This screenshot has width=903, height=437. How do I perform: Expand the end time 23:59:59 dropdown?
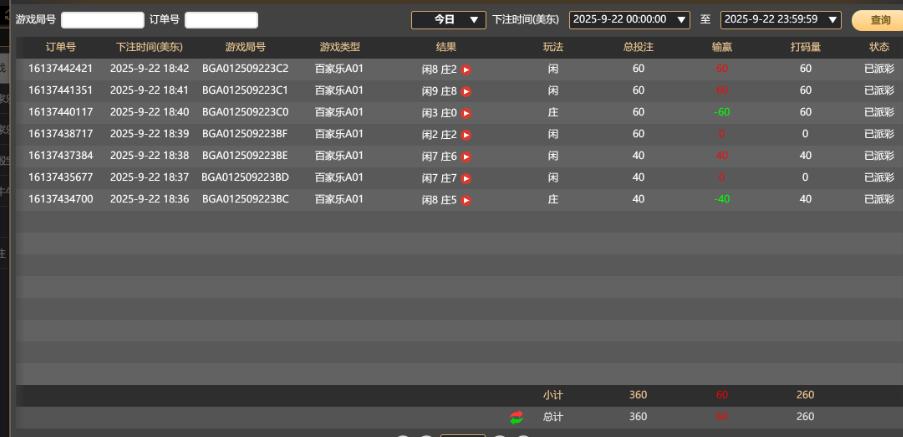833,20
